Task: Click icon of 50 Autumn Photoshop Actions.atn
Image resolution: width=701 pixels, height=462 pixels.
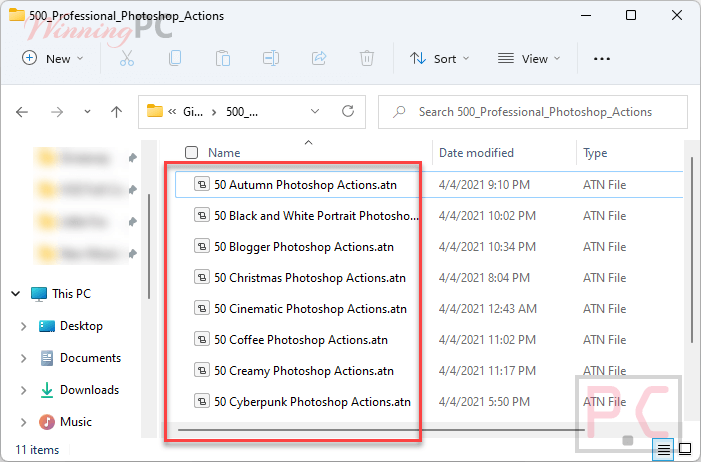Action: click(202, 184)
